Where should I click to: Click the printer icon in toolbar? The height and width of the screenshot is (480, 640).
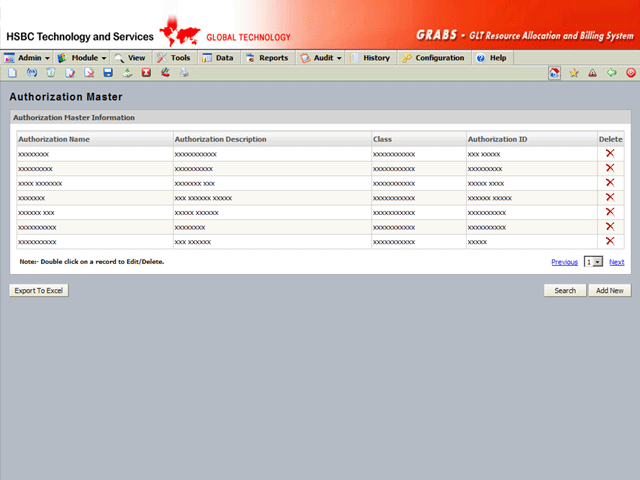pyautogui.click(x=183, y=73)
